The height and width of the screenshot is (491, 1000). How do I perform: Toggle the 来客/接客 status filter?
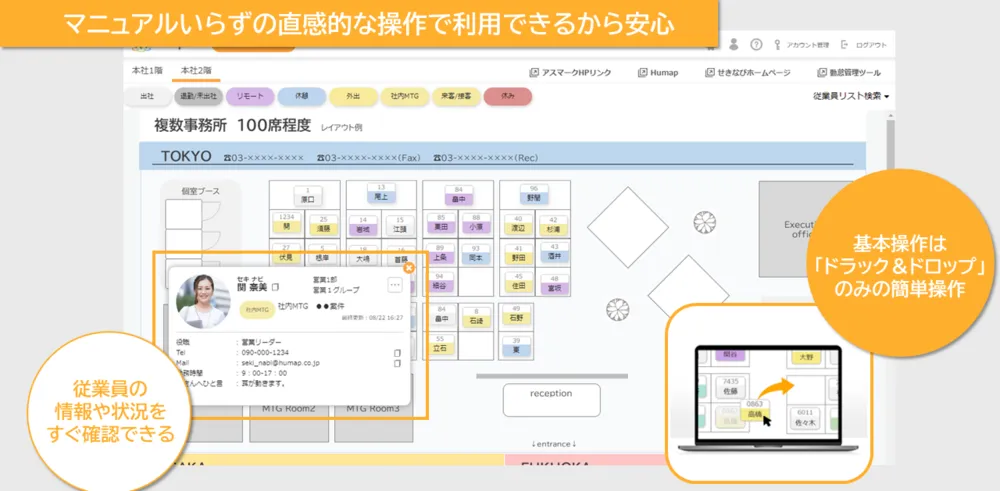click(456, 96)
